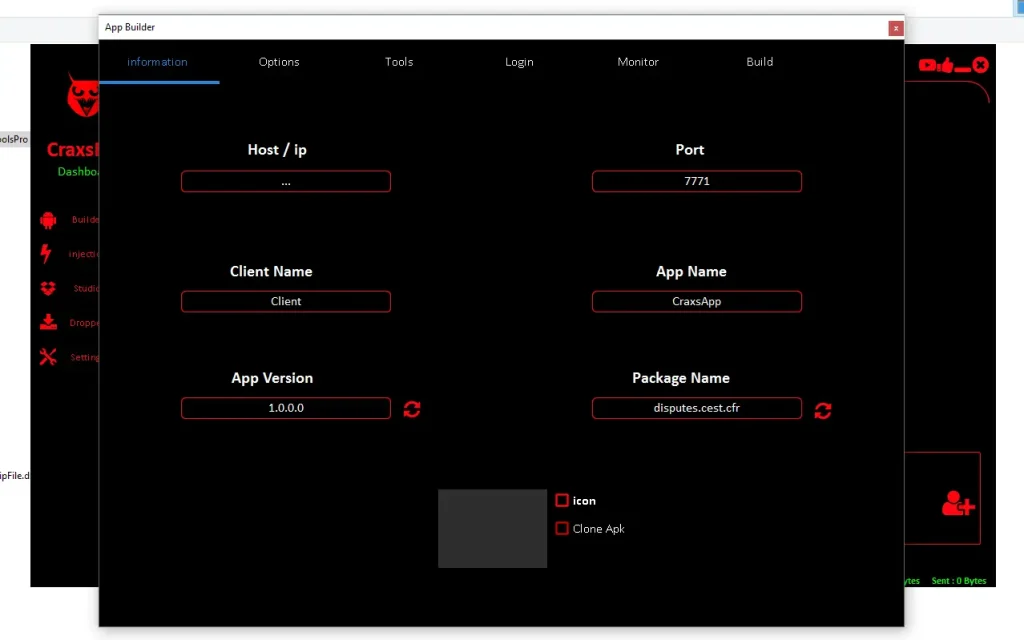Screen dimensions: 1024x640
Task: Open Settings via the wrench icon
Action: point(46,356)
